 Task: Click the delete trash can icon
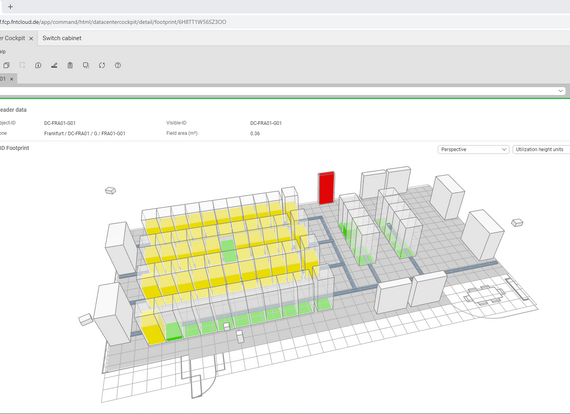point(70,65)
